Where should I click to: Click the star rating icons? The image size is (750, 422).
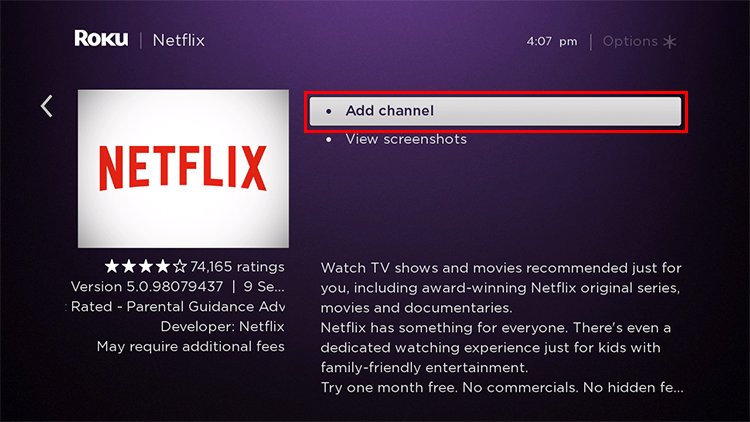click(145, 266)
